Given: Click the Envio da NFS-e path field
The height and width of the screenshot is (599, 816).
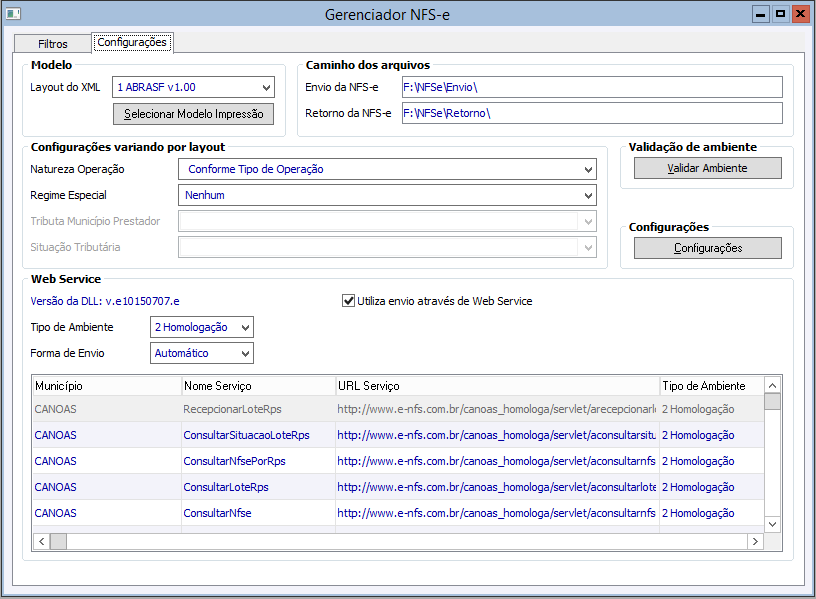Looking at the screenshot, I should [591, 87].
